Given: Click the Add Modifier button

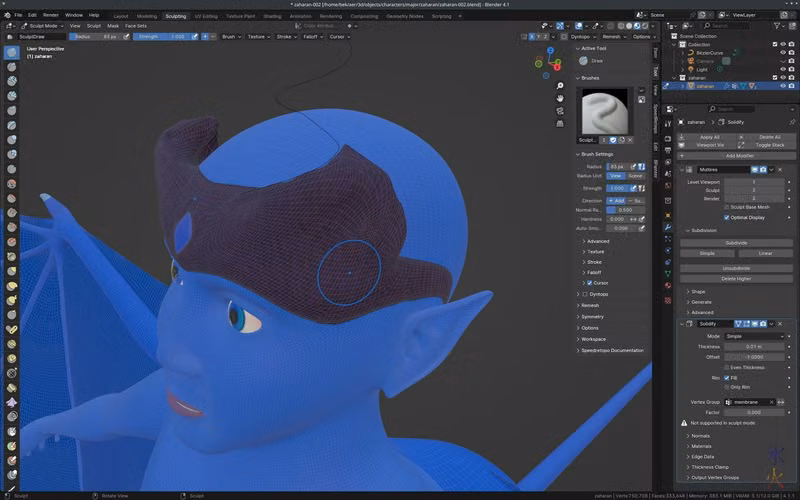Looking at the screenshot, I should (736, 156).
